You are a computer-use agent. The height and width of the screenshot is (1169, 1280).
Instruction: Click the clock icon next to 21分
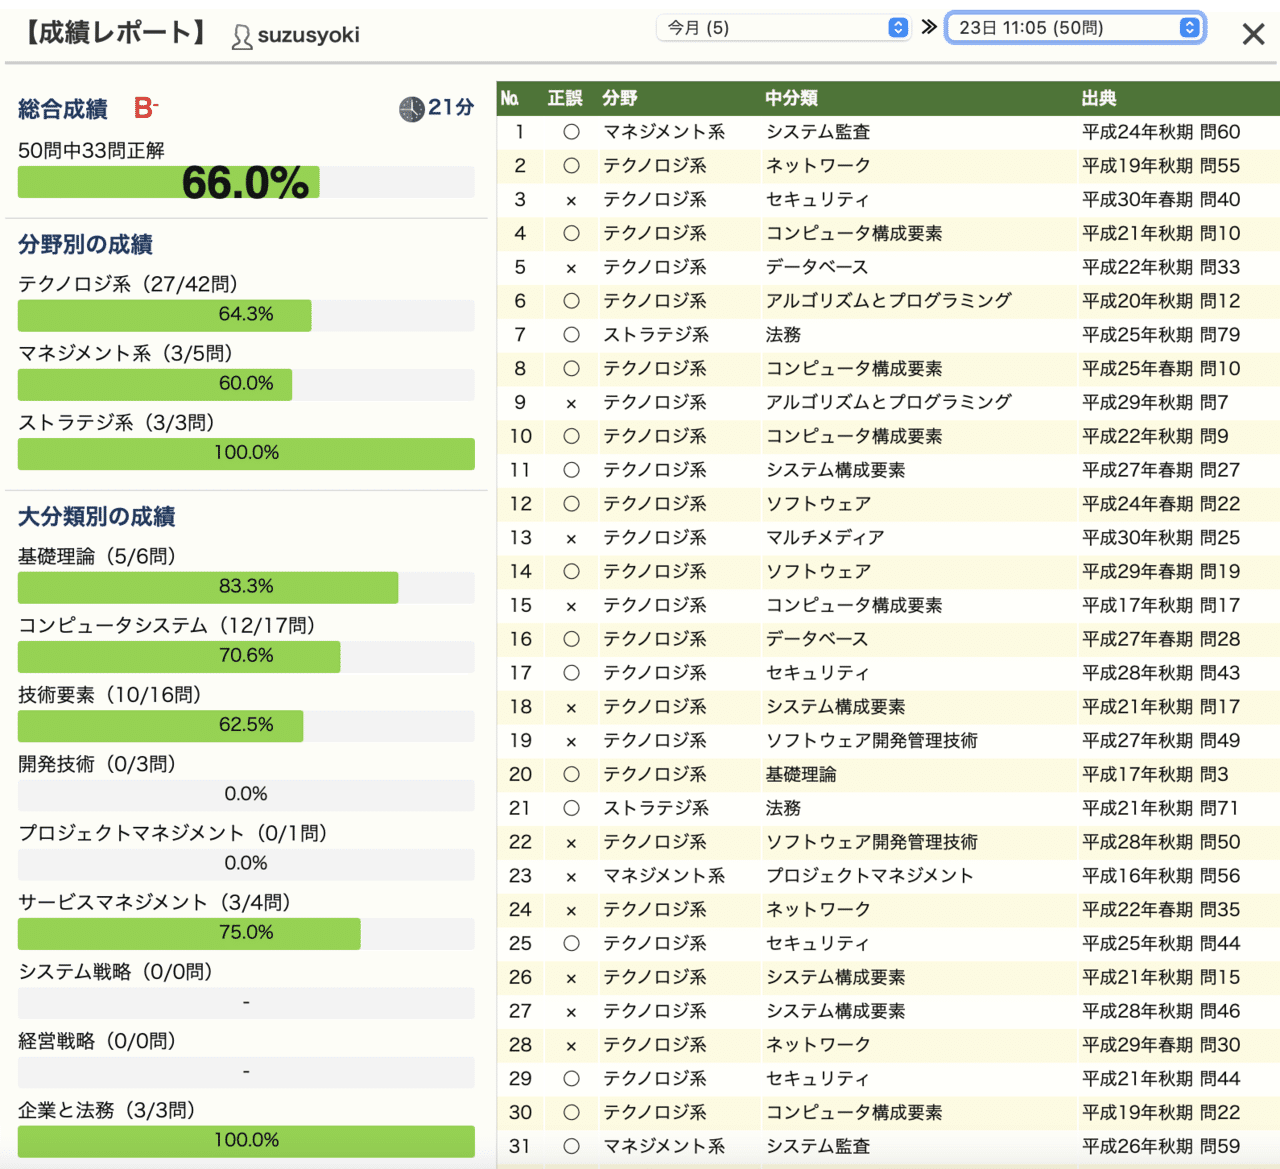(410, 109)
